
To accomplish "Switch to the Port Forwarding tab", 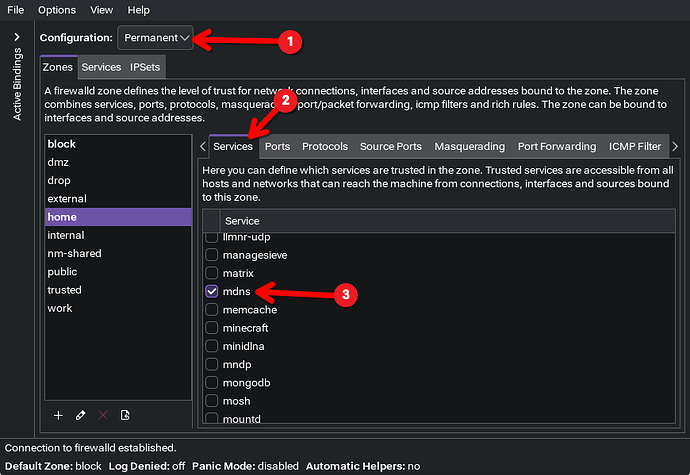I will [x=557, y=147].
